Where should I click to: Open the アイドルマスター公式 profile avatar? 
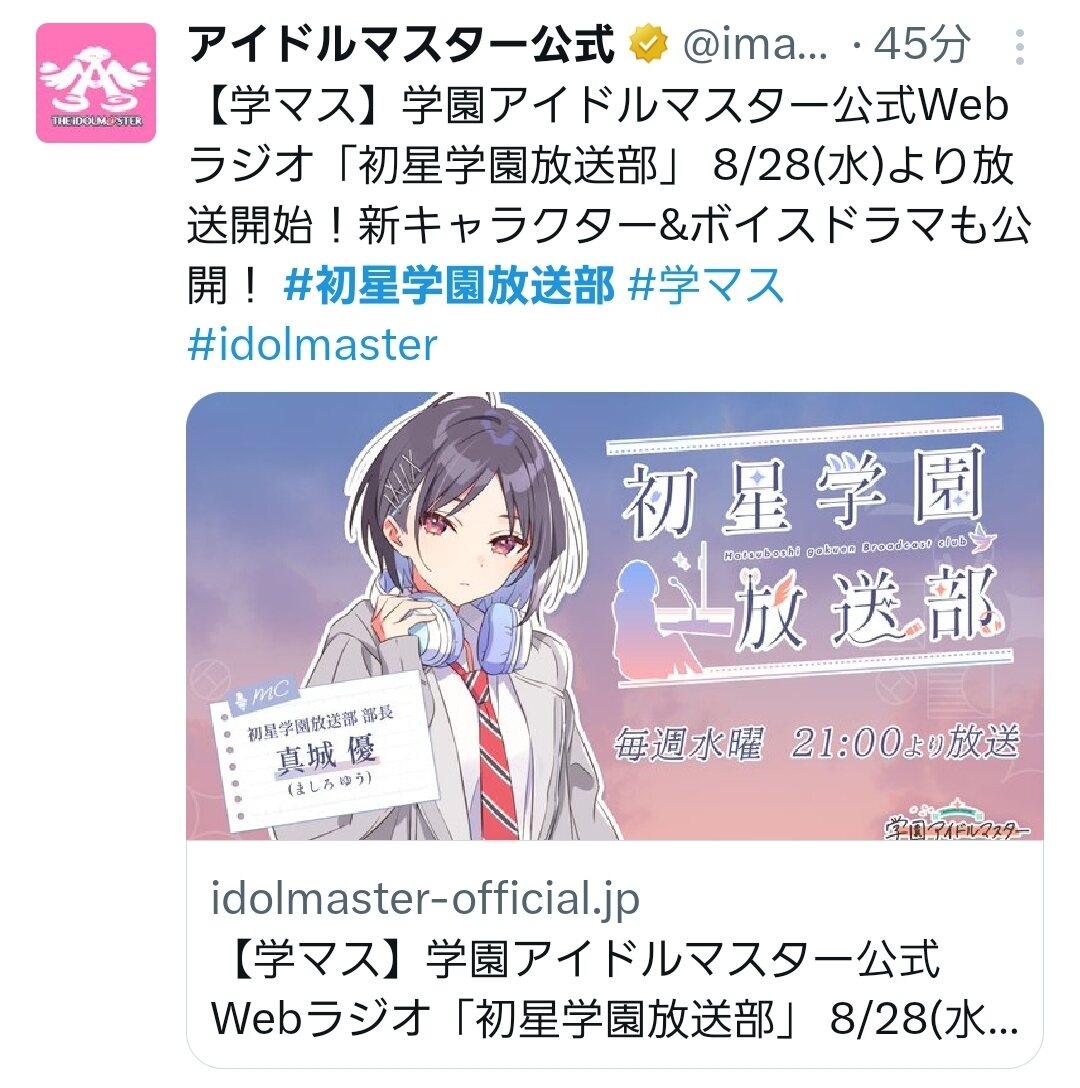point(96,83)
